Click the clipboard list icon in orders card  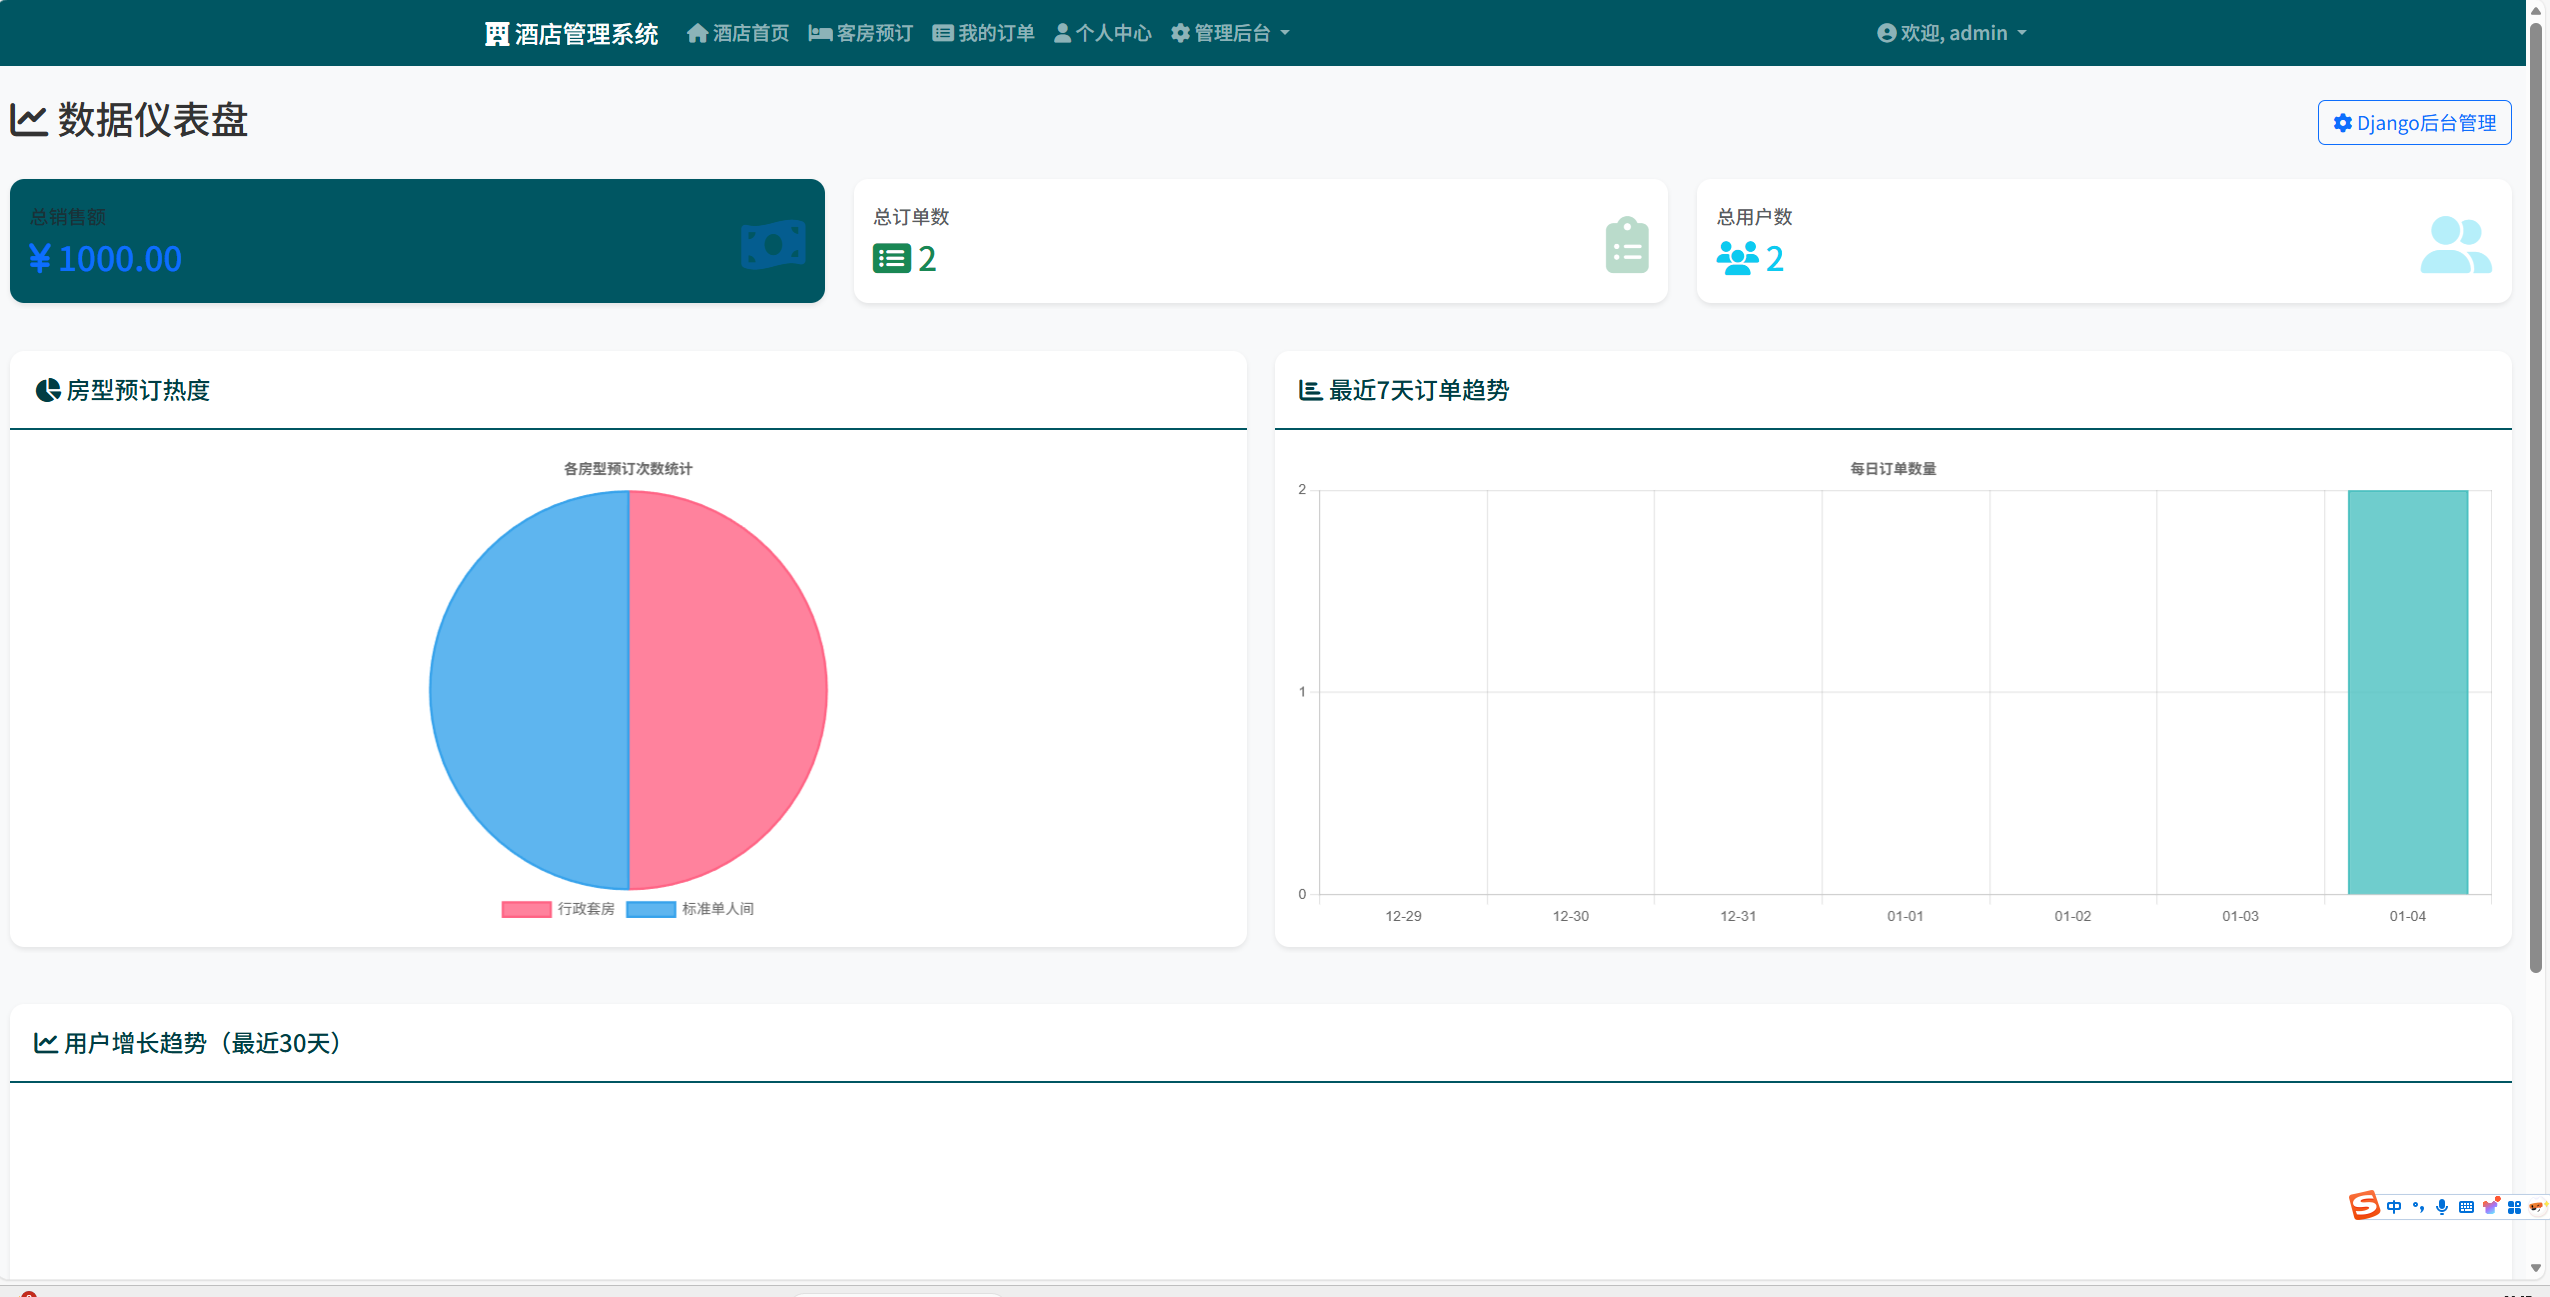click(1627, 245)
